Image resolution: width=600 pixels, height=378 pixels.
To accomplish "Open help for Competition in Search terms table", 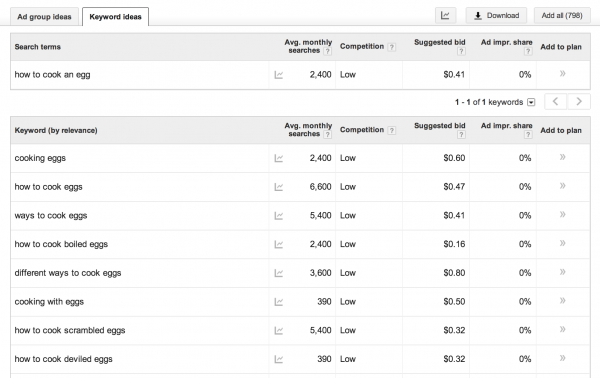I will 391,47.
